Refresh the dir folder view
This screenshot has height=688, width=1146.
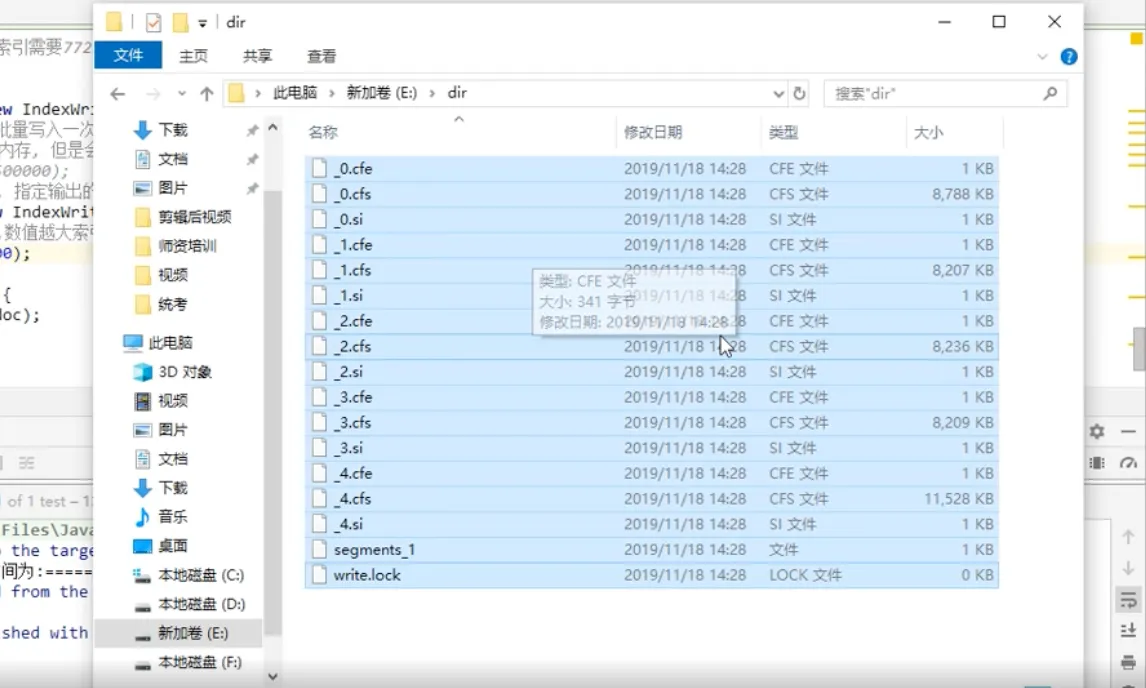pyautogui.click(x=800, y=94)
